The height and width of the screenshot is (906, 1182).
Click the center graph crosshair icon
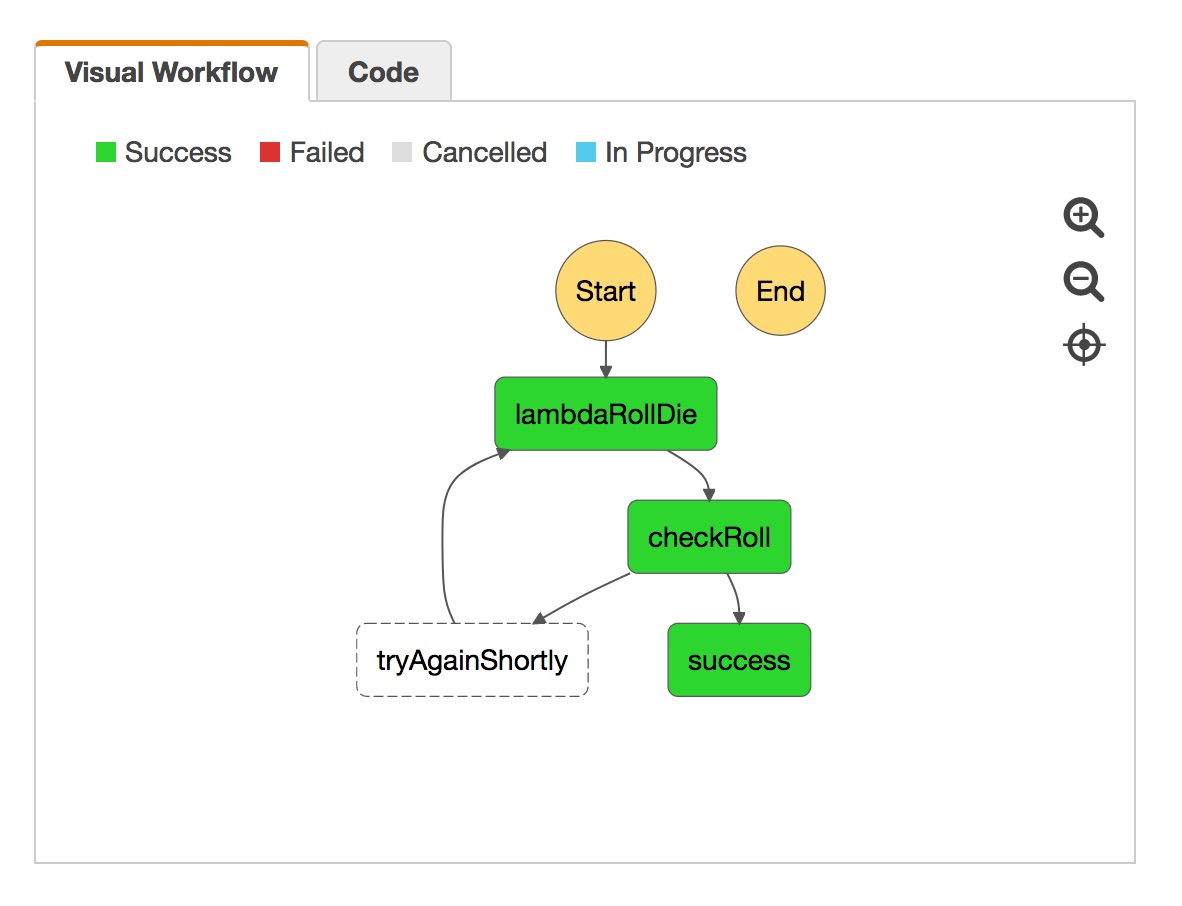[1084, 346]
